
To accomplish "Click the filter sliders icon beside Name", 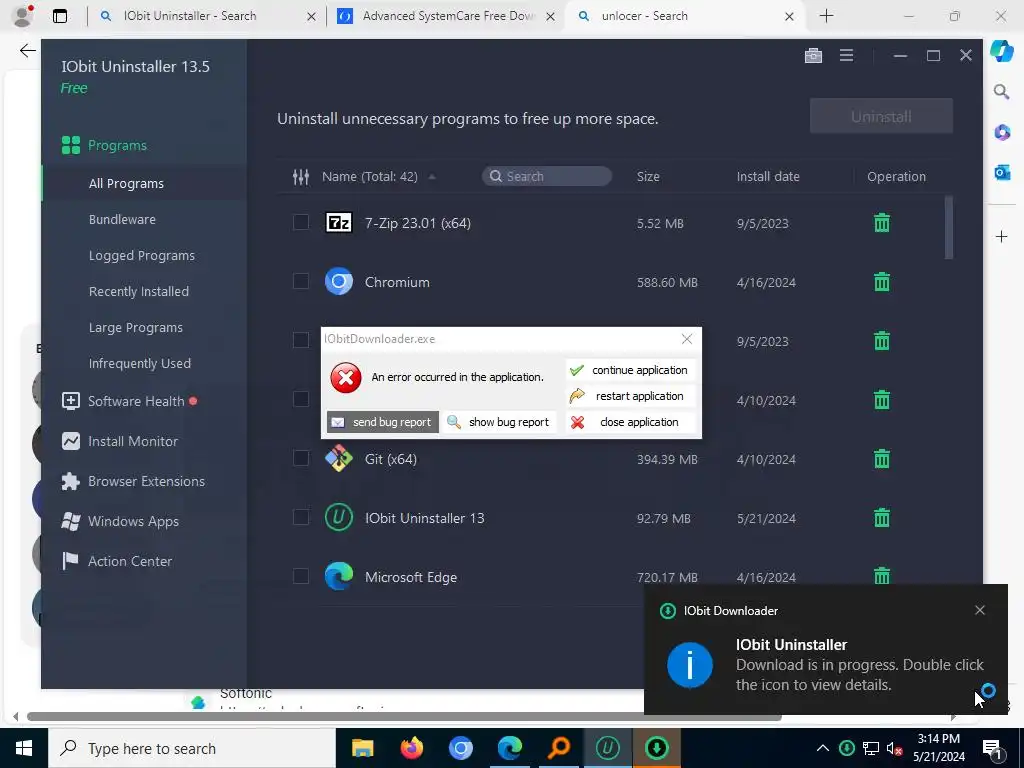I will click(300, 176).
